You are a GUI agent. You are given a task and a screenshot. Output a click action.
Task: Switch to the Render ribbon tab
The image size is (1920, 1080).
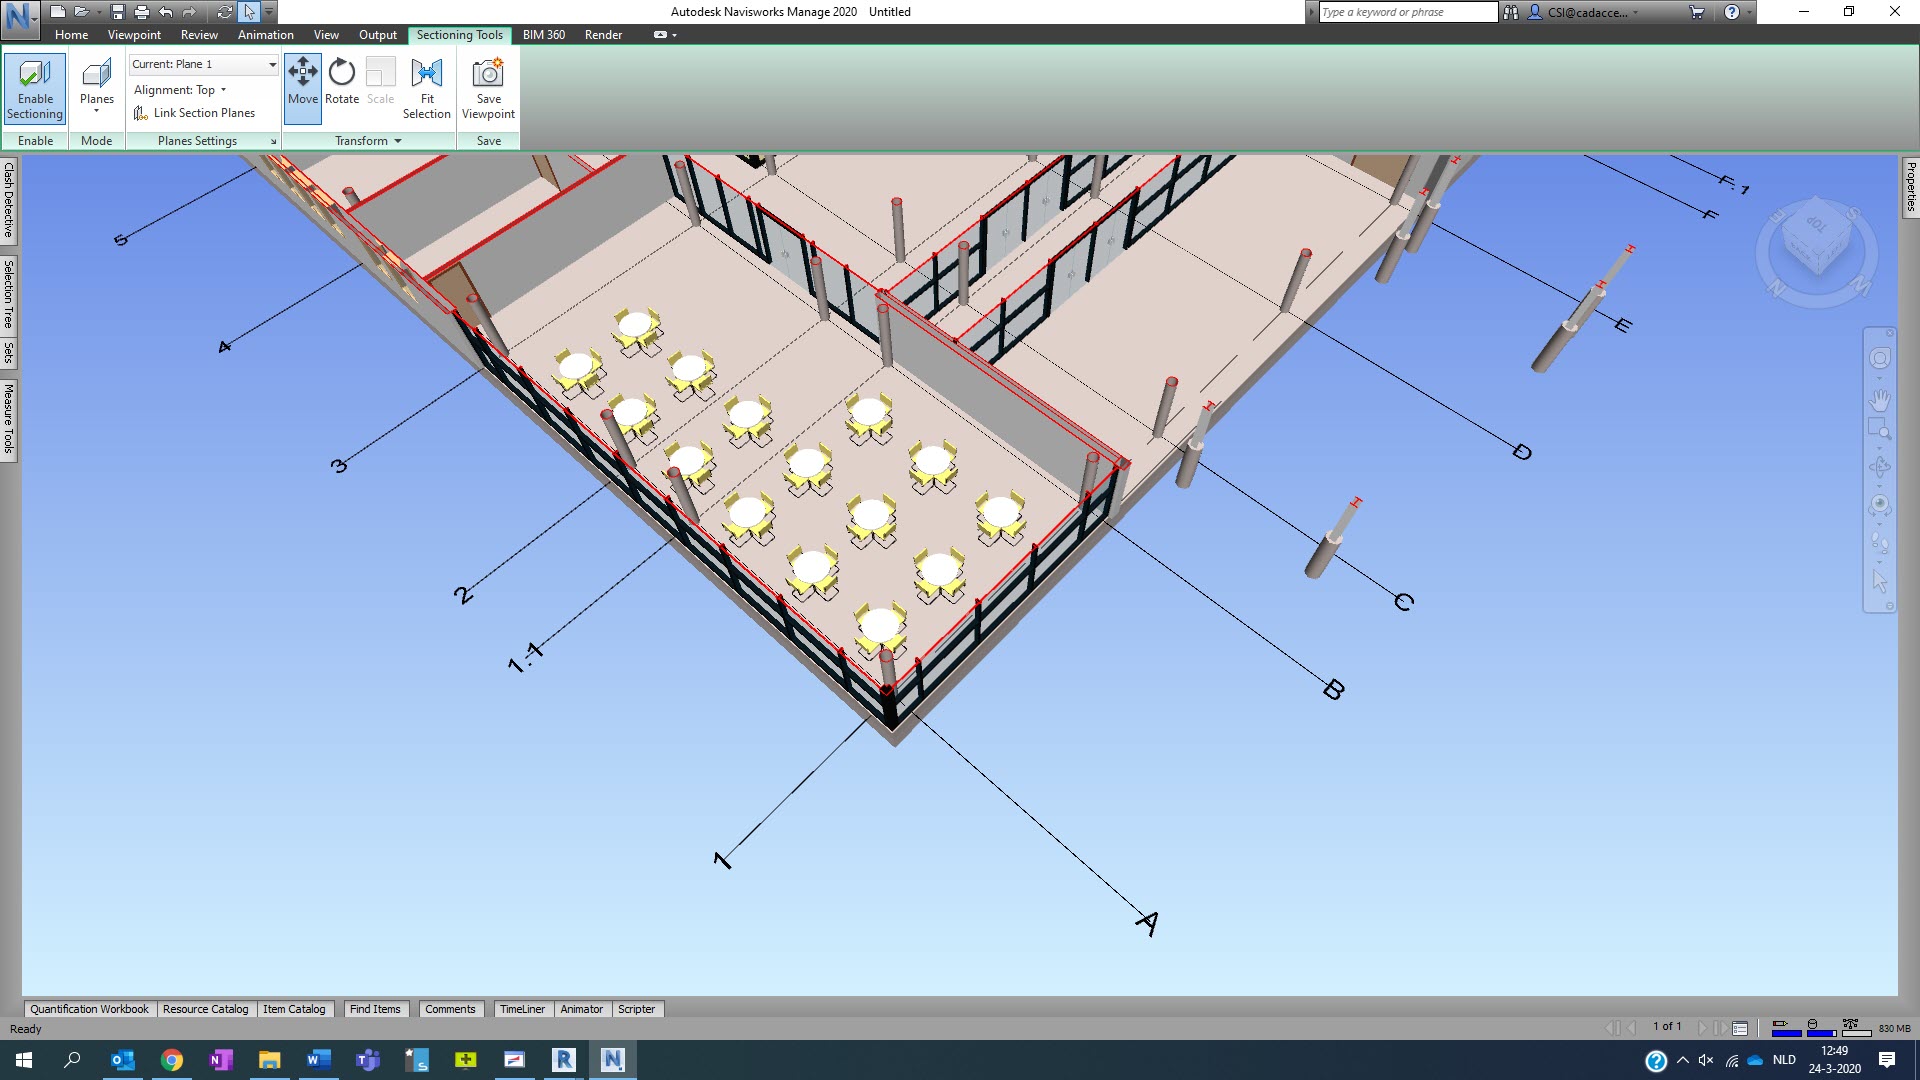tap(603, 35)
